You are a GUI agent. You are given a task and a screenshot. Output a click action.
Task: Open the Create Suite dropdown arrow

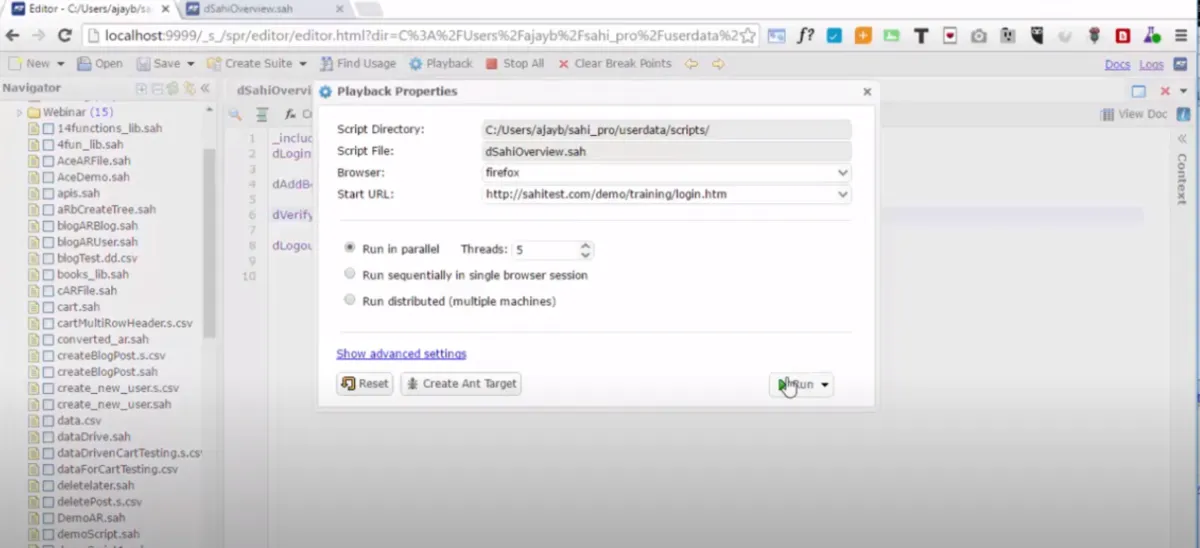(x=303, y=63)
